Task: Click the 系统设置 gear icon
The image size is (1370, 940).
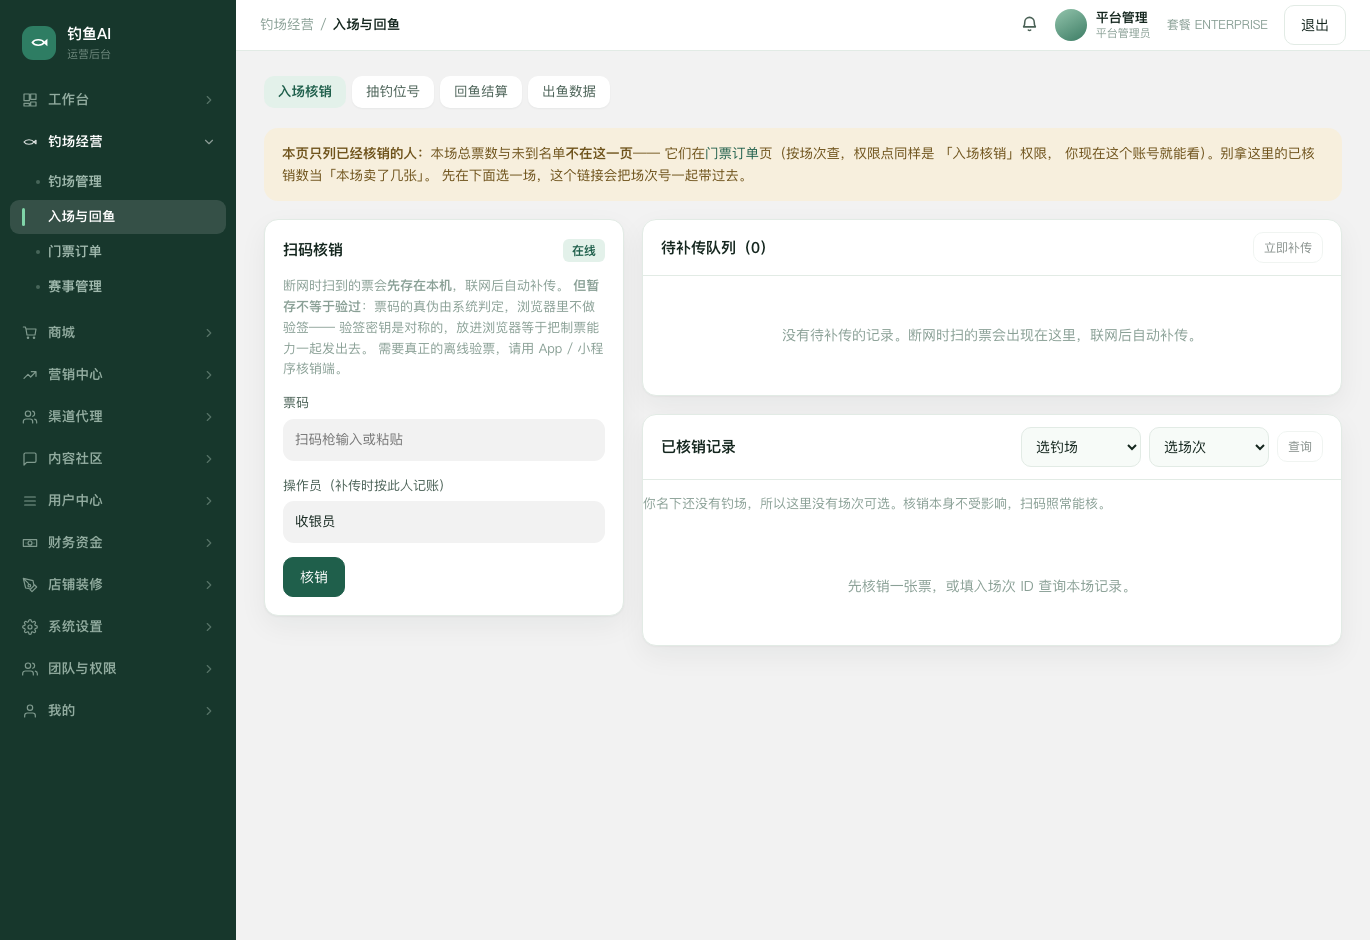Action: (30, 627)
